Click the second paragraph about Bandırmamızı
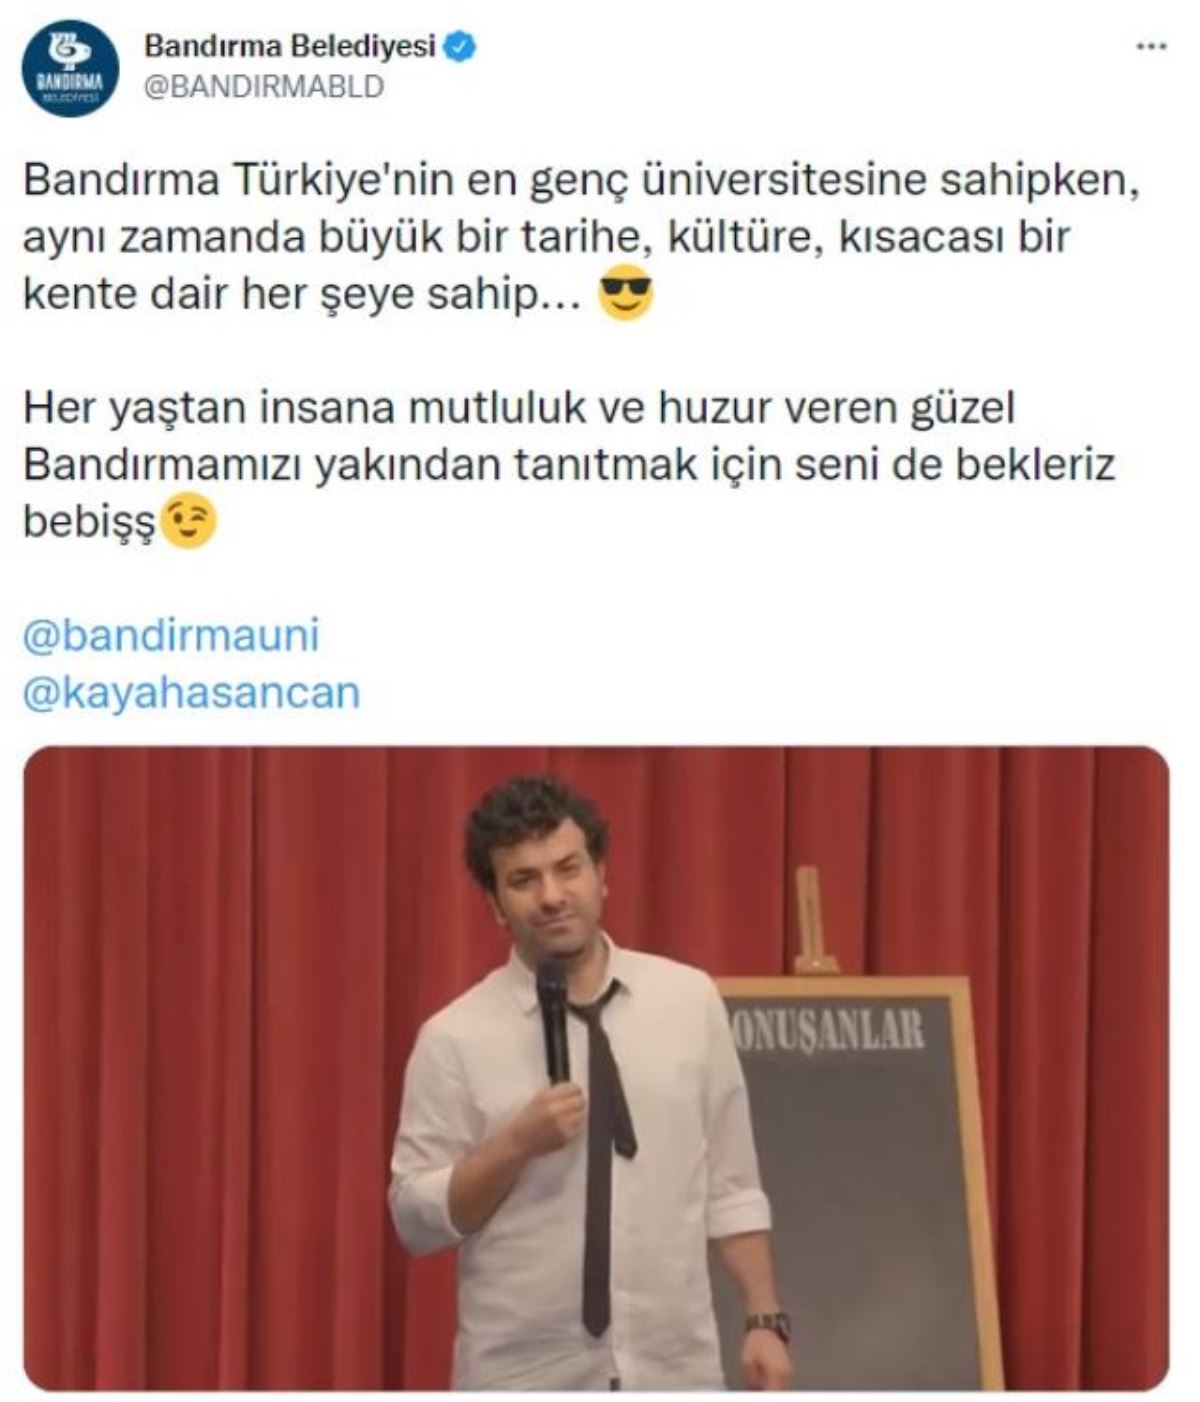Viewport: 1200px width, 1402px height. (568, 464)
